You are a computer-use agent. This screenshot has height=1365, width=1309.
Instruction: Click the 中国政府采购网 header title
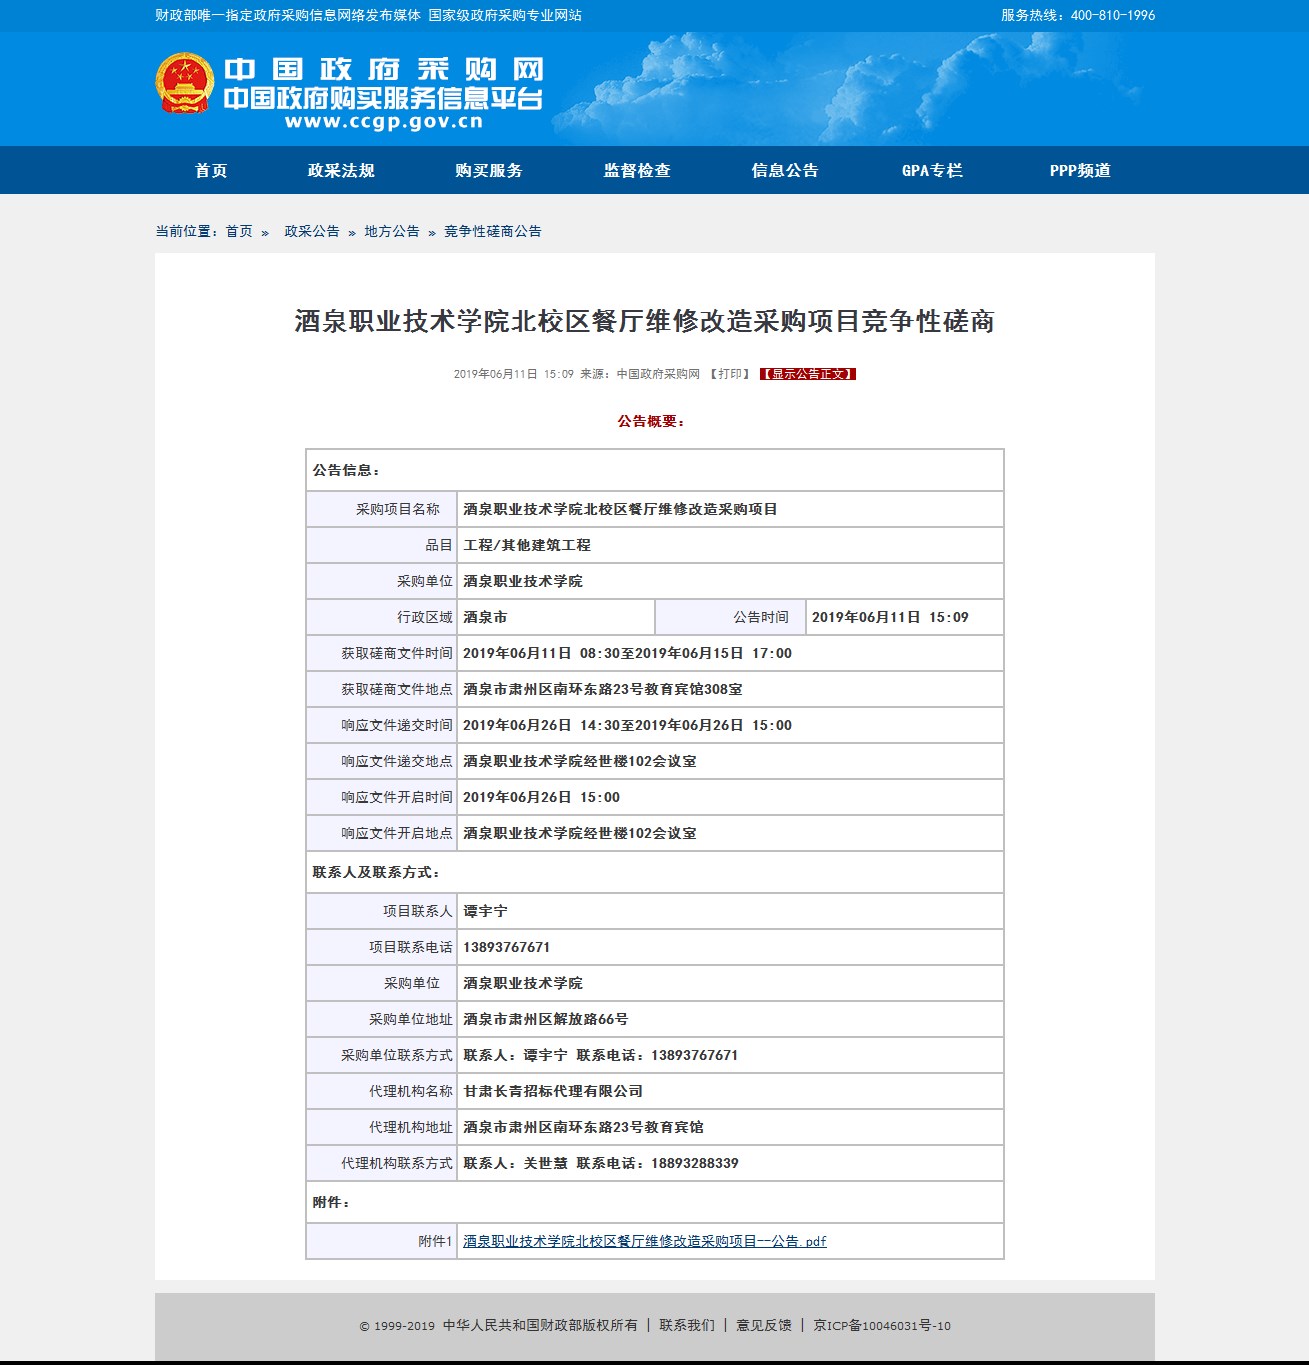pyautogui.click(x=384, y=69)
